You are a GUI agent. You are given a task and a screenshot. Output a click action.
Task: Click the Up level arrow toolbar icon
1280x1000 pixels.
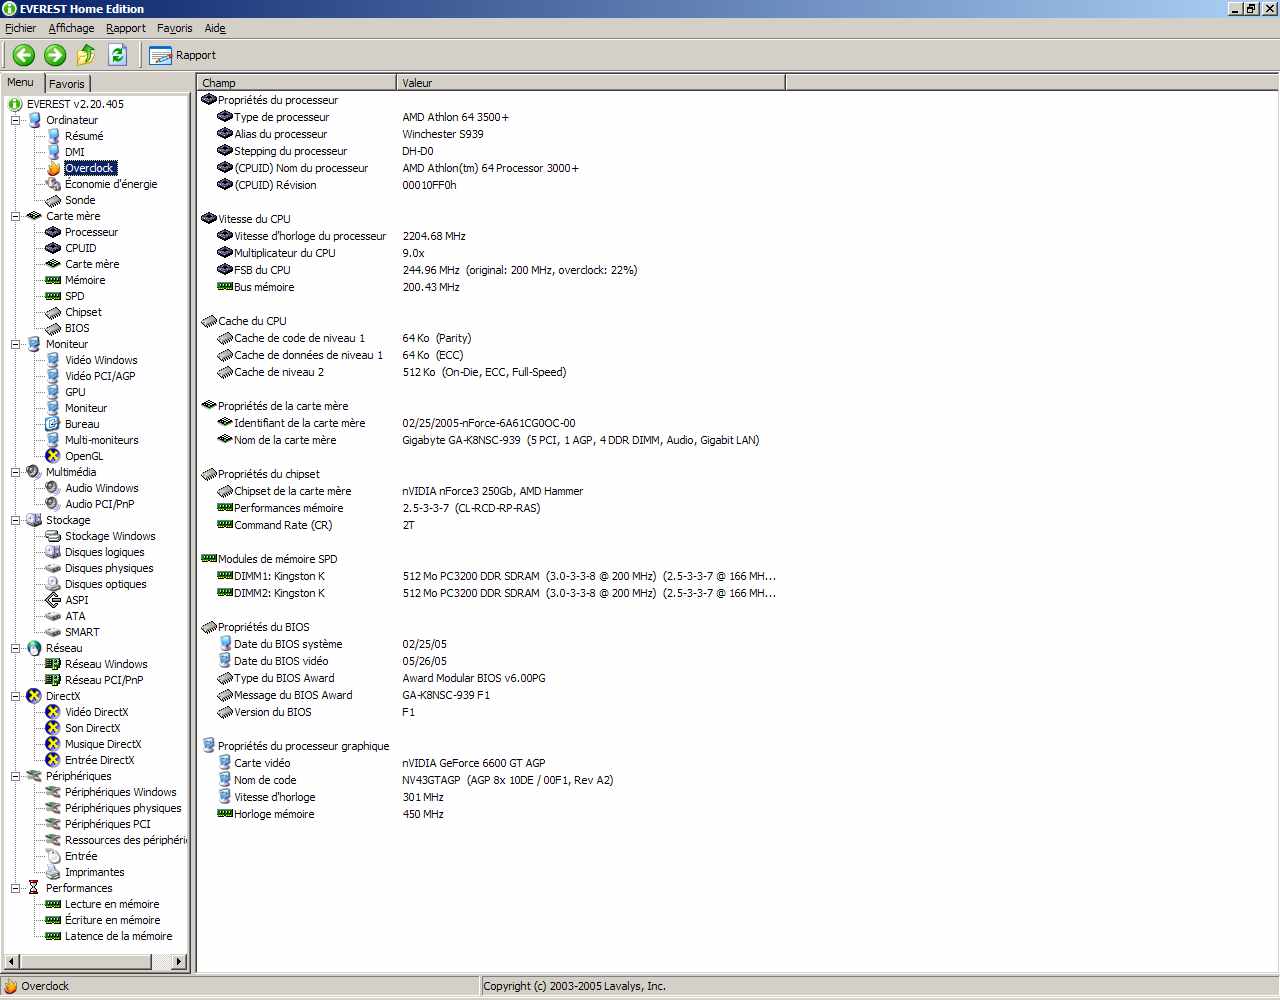coord(86,55)
